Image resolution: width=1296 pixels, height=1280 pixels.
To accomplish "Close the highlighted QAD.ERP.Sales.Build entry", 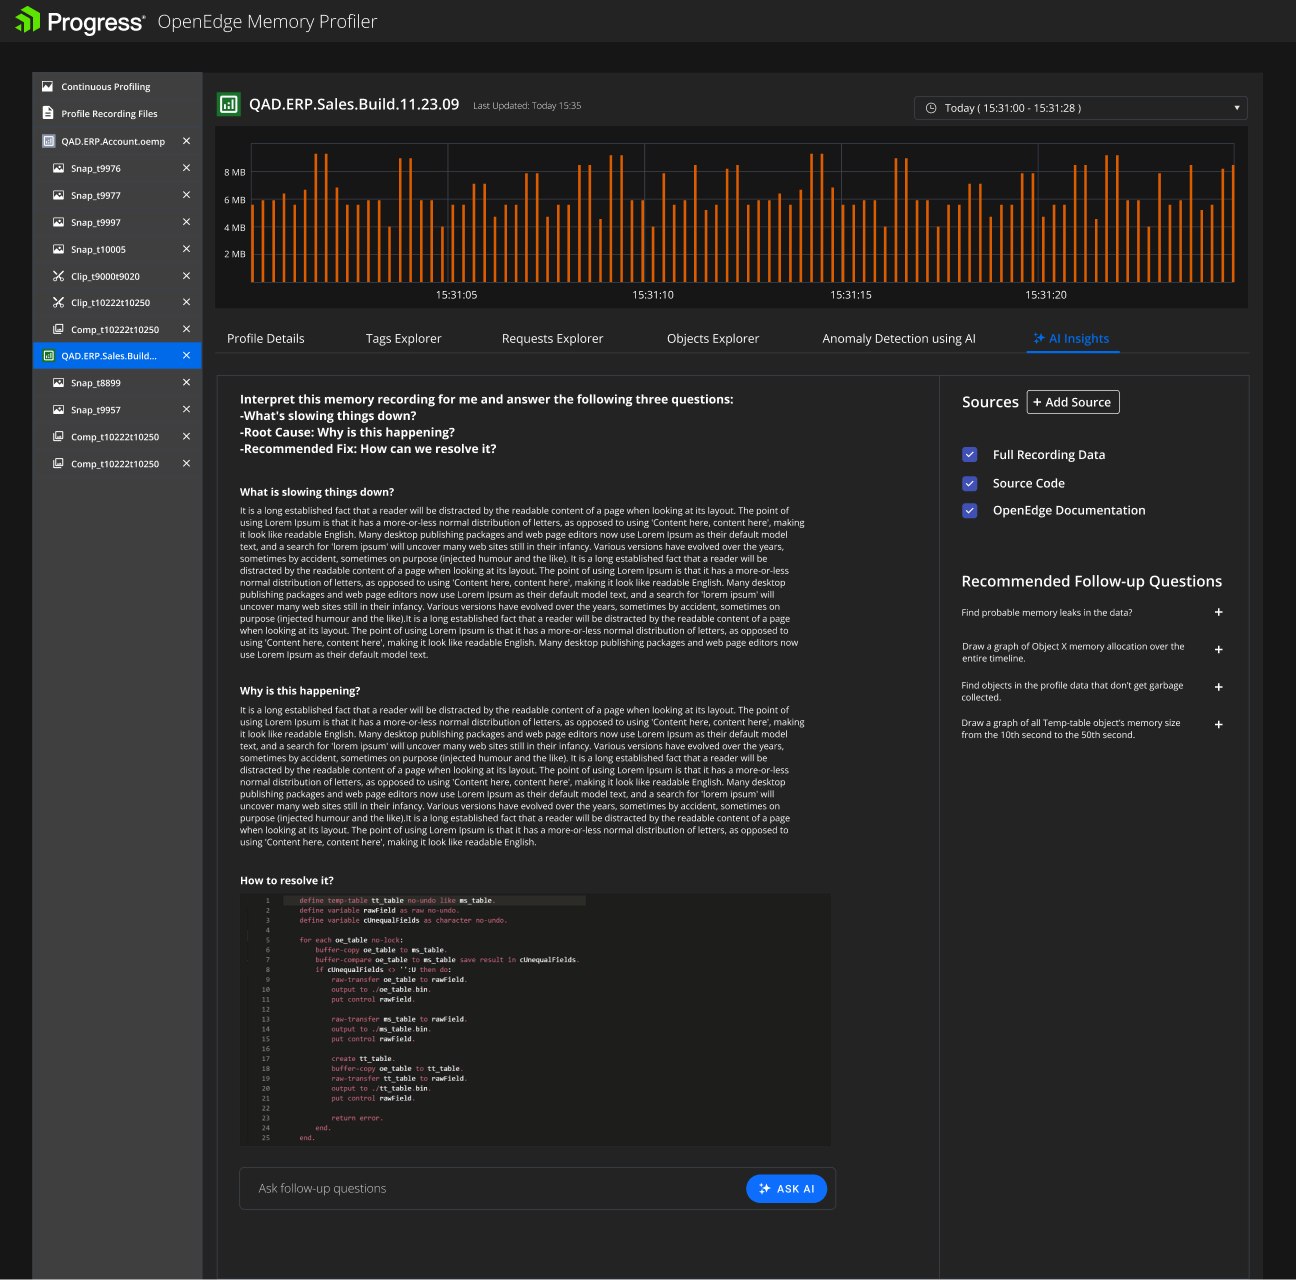I will tap(186, 355).
